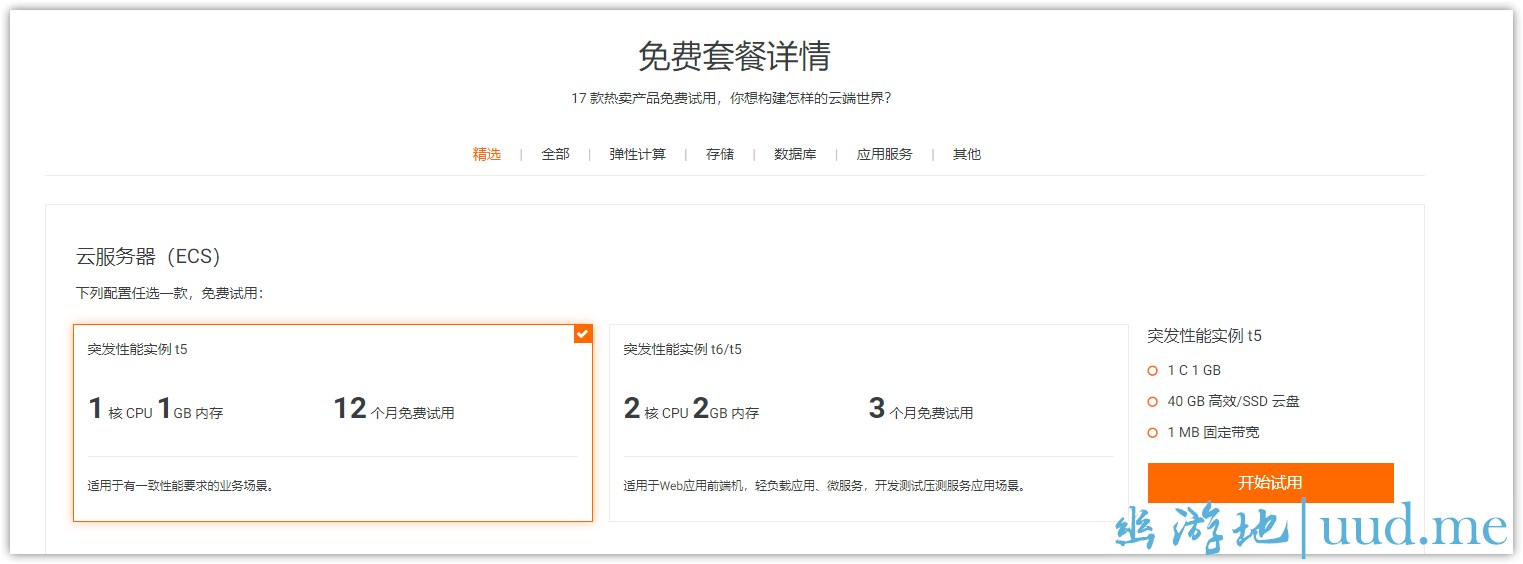Click the bullet circle beside 1 C 1 GB

coord(1152,371)
